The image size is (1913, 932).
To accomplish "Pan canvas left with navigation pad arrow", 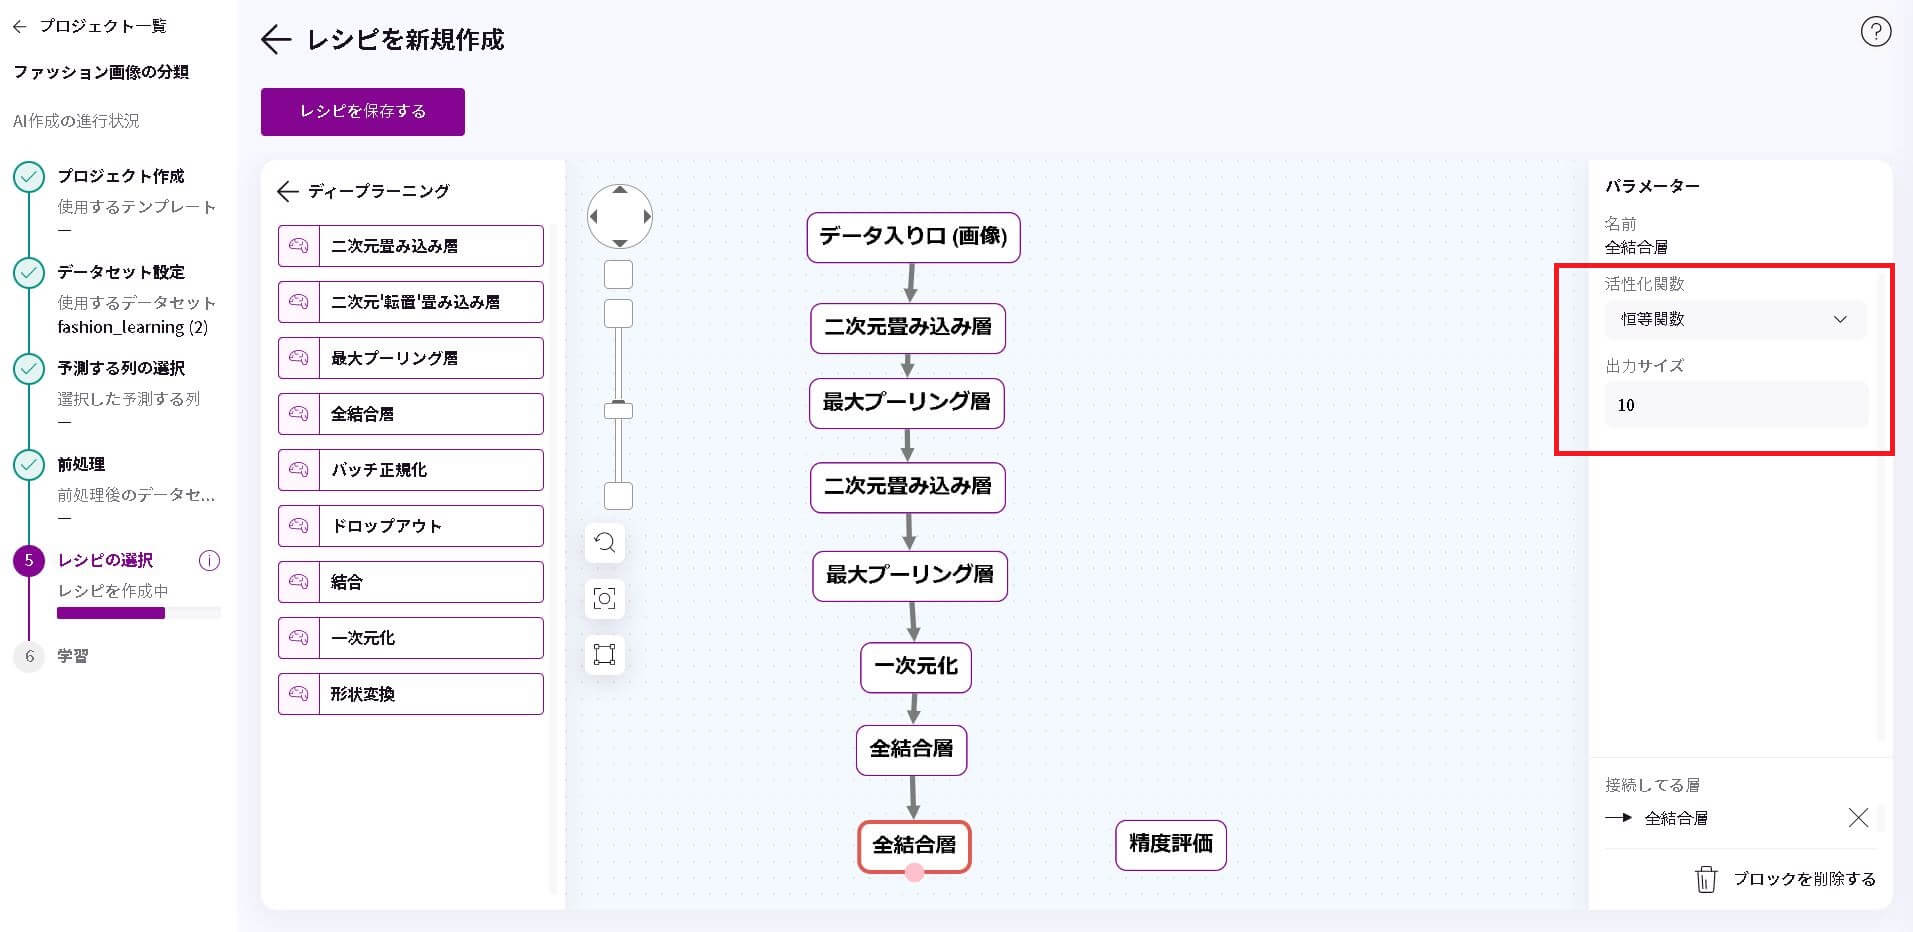I will pos(594,216).
